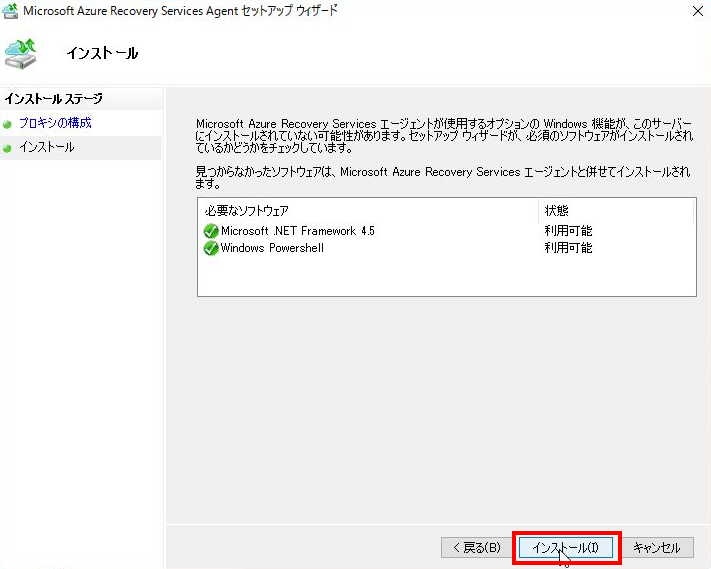The image size is (711, 569).
Task: Click the 状態 column header
Action: (616, 210)
